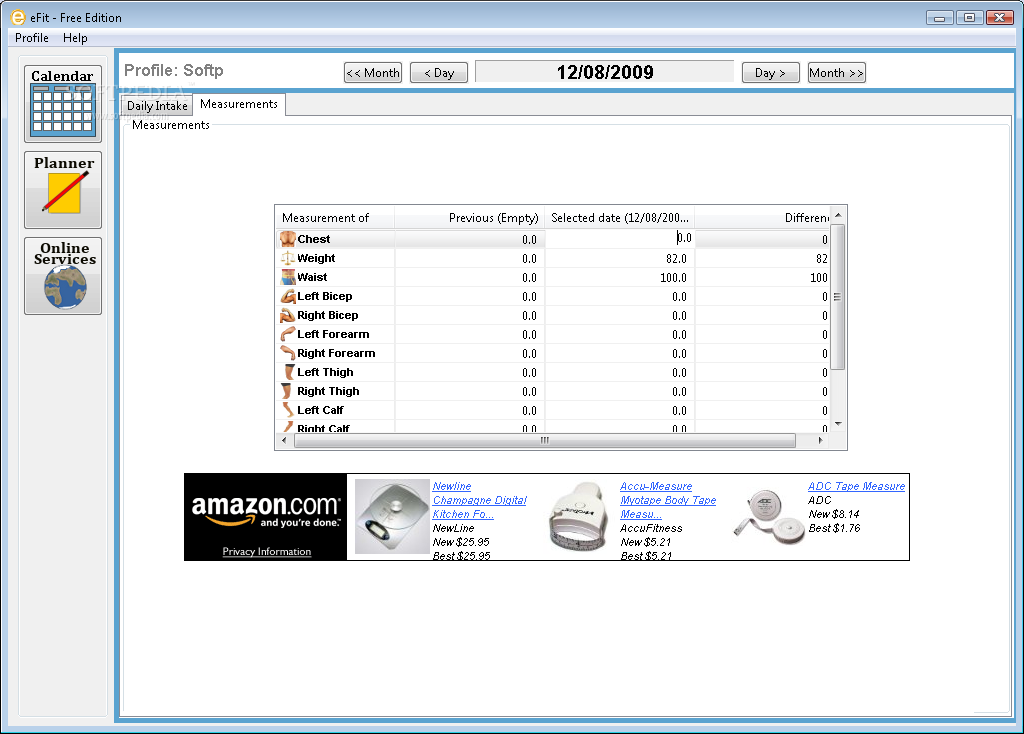Screen dimensions: 1024x734
Task: Click the Difference column header
Action: tap(763, 217)
